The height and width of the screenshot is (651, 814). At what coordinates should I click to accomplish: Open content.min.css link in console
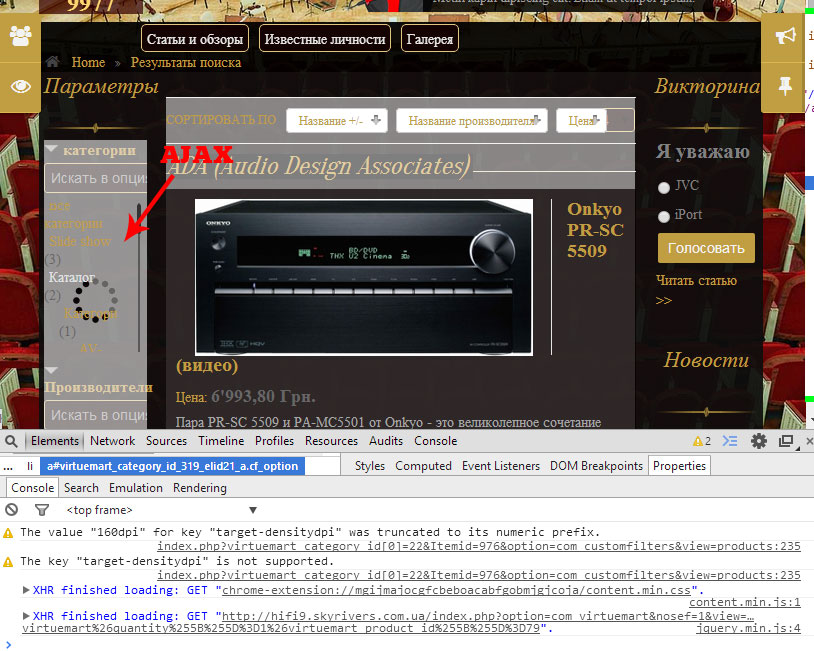(x=456, y=590)
